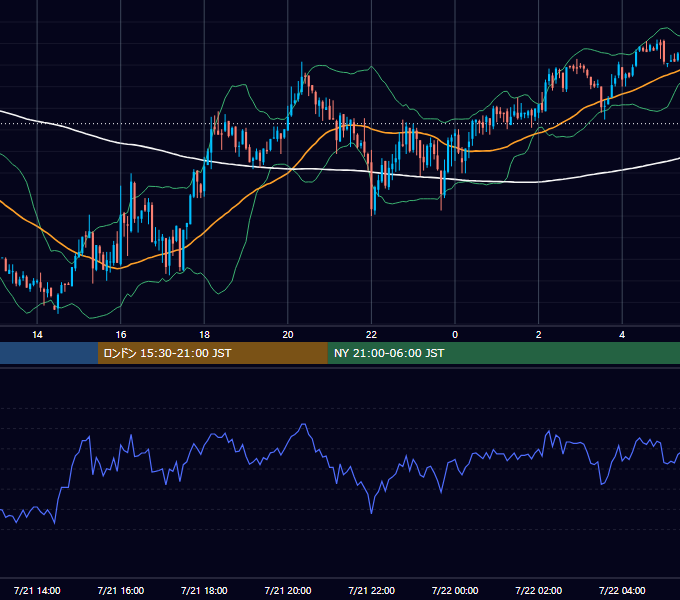680x600 pixels.
Task: Click the 7/21 22:00 time label
Action: pos(371,590)
